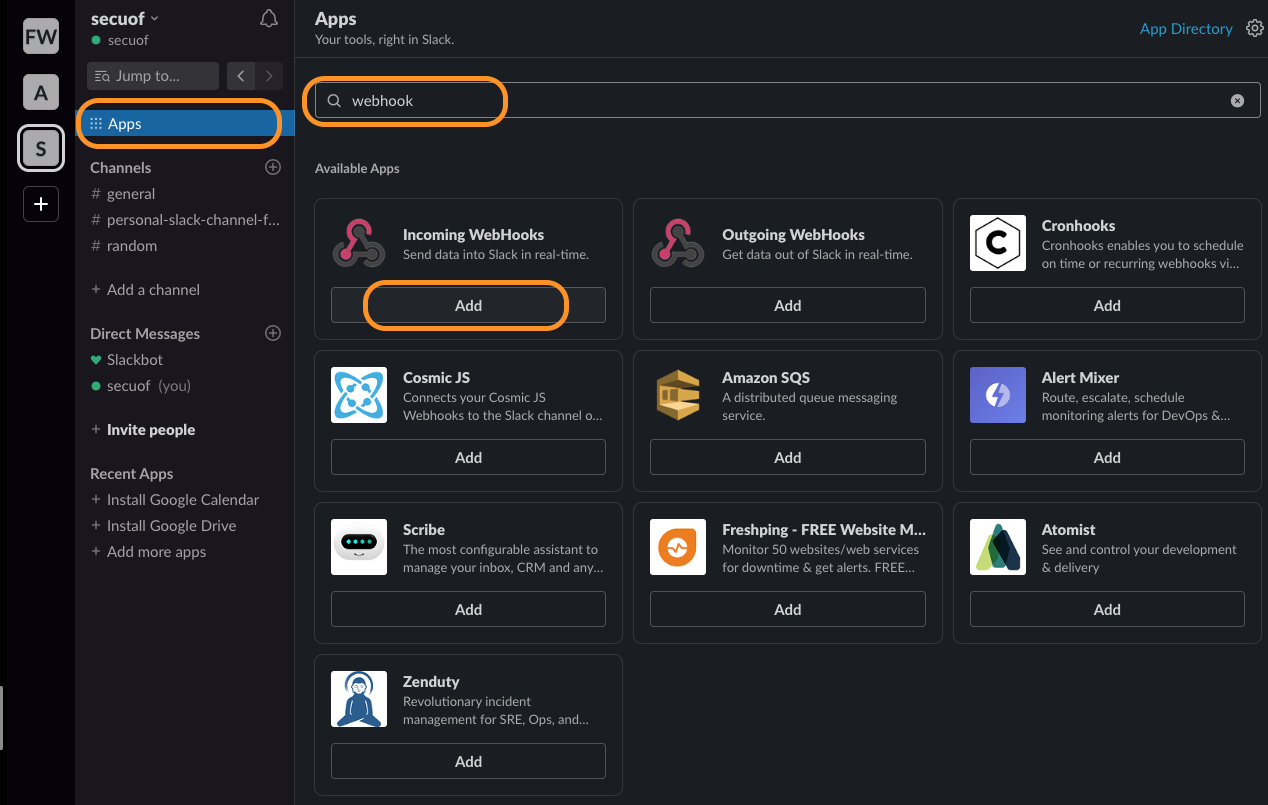Screen dimensions: 1268x805
Task: Click Install Google Drive
Action: pos(164,526)
